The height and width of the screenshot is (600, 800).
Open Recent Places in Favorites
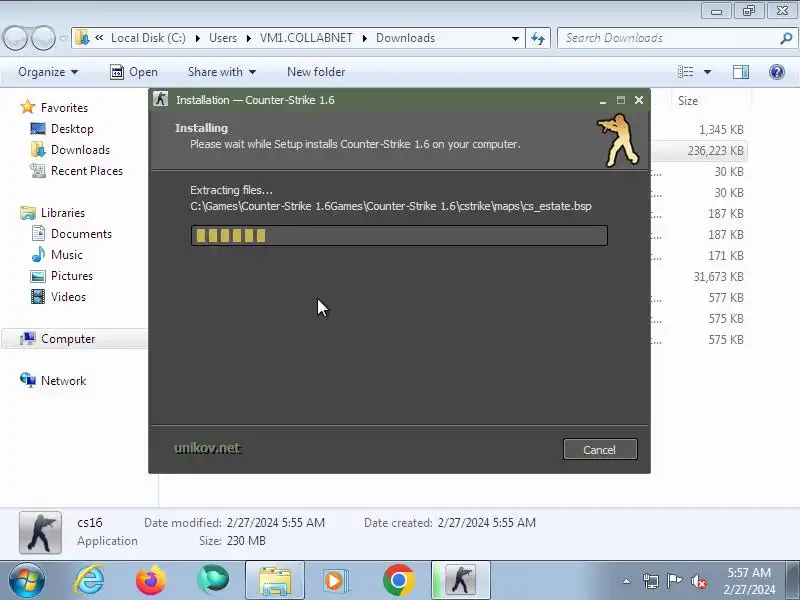coord(87,170)
